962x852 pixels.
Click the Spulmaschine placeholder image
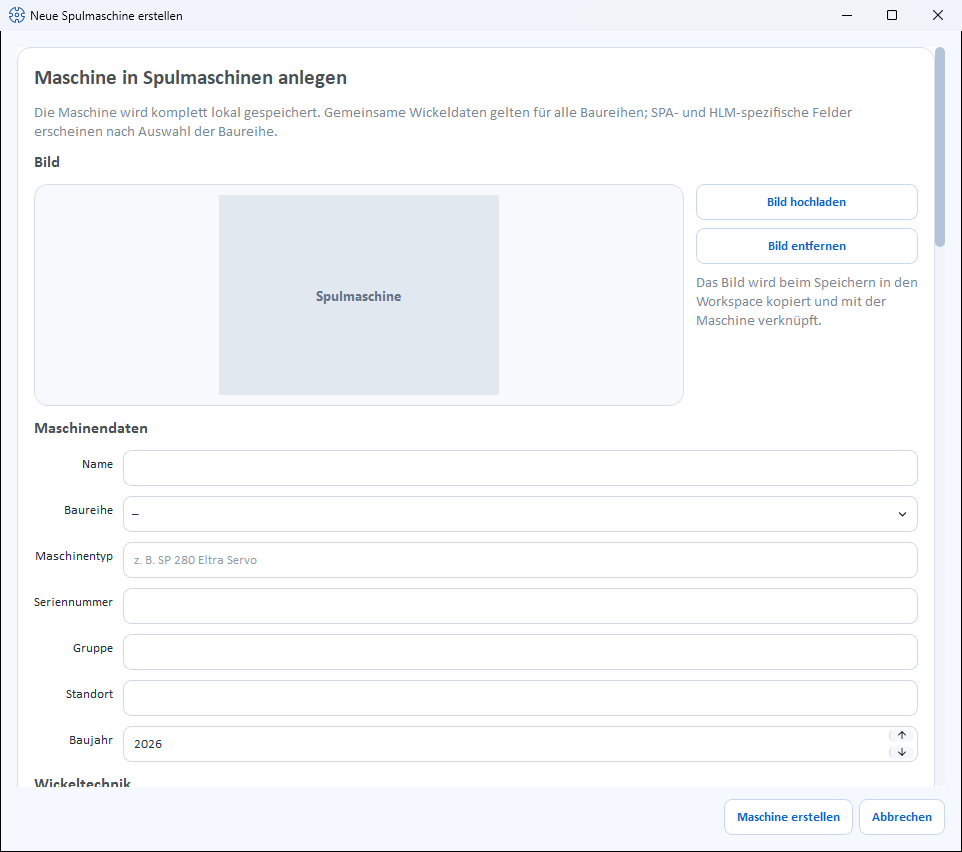(x=359, y=295)
